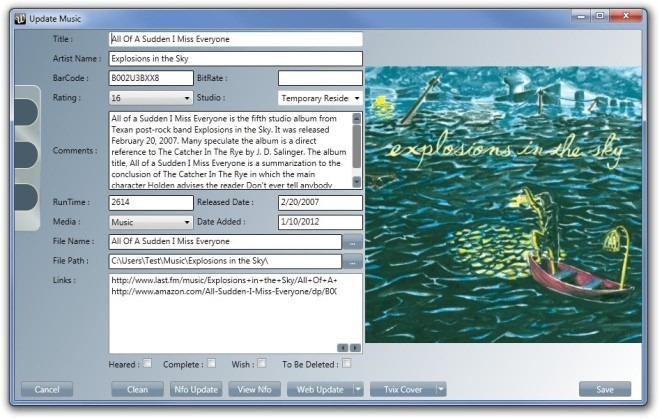Open View Nfo
This screenshot has height=419, width=660.
254,390
